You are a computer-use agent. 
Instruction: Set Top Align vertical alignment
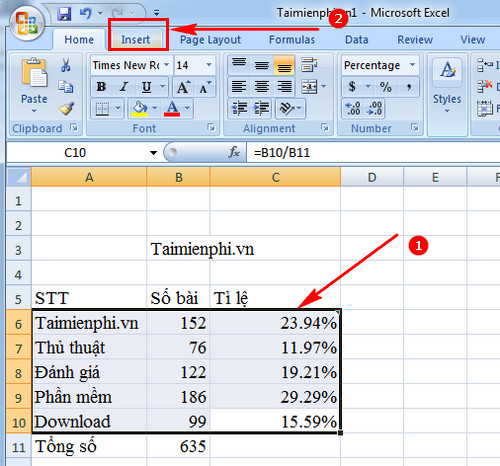(x=239, y=65)
